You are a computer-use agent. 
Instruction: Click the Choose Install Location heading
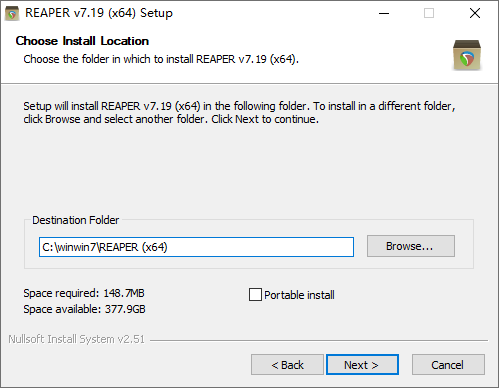(82, 41)
